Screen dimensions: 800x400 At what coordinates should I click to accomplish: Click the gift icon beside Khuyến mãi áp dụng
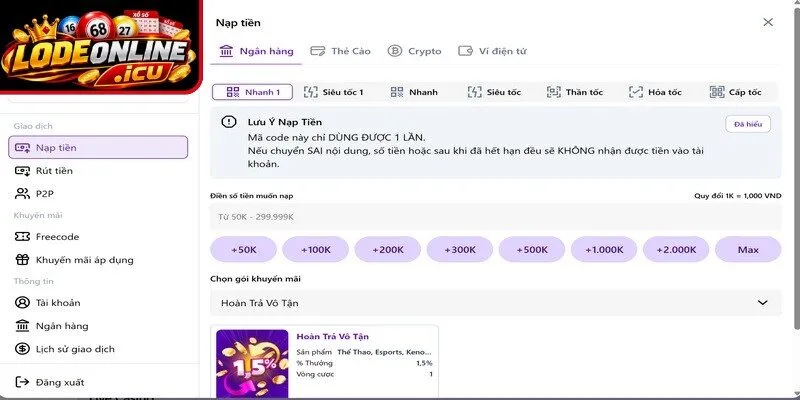coord(22,260)
